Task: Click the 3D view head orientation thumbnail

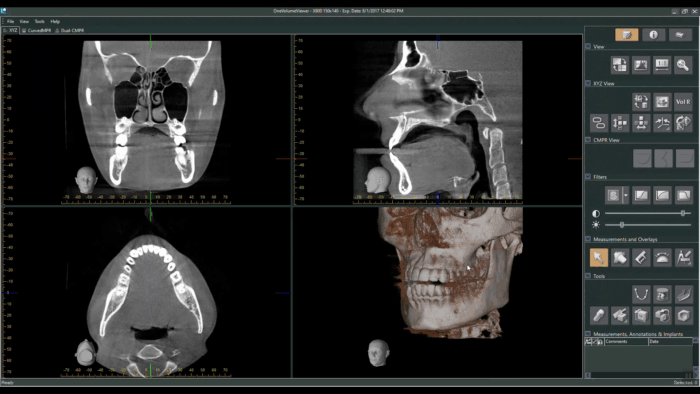Action: point(379,353)
